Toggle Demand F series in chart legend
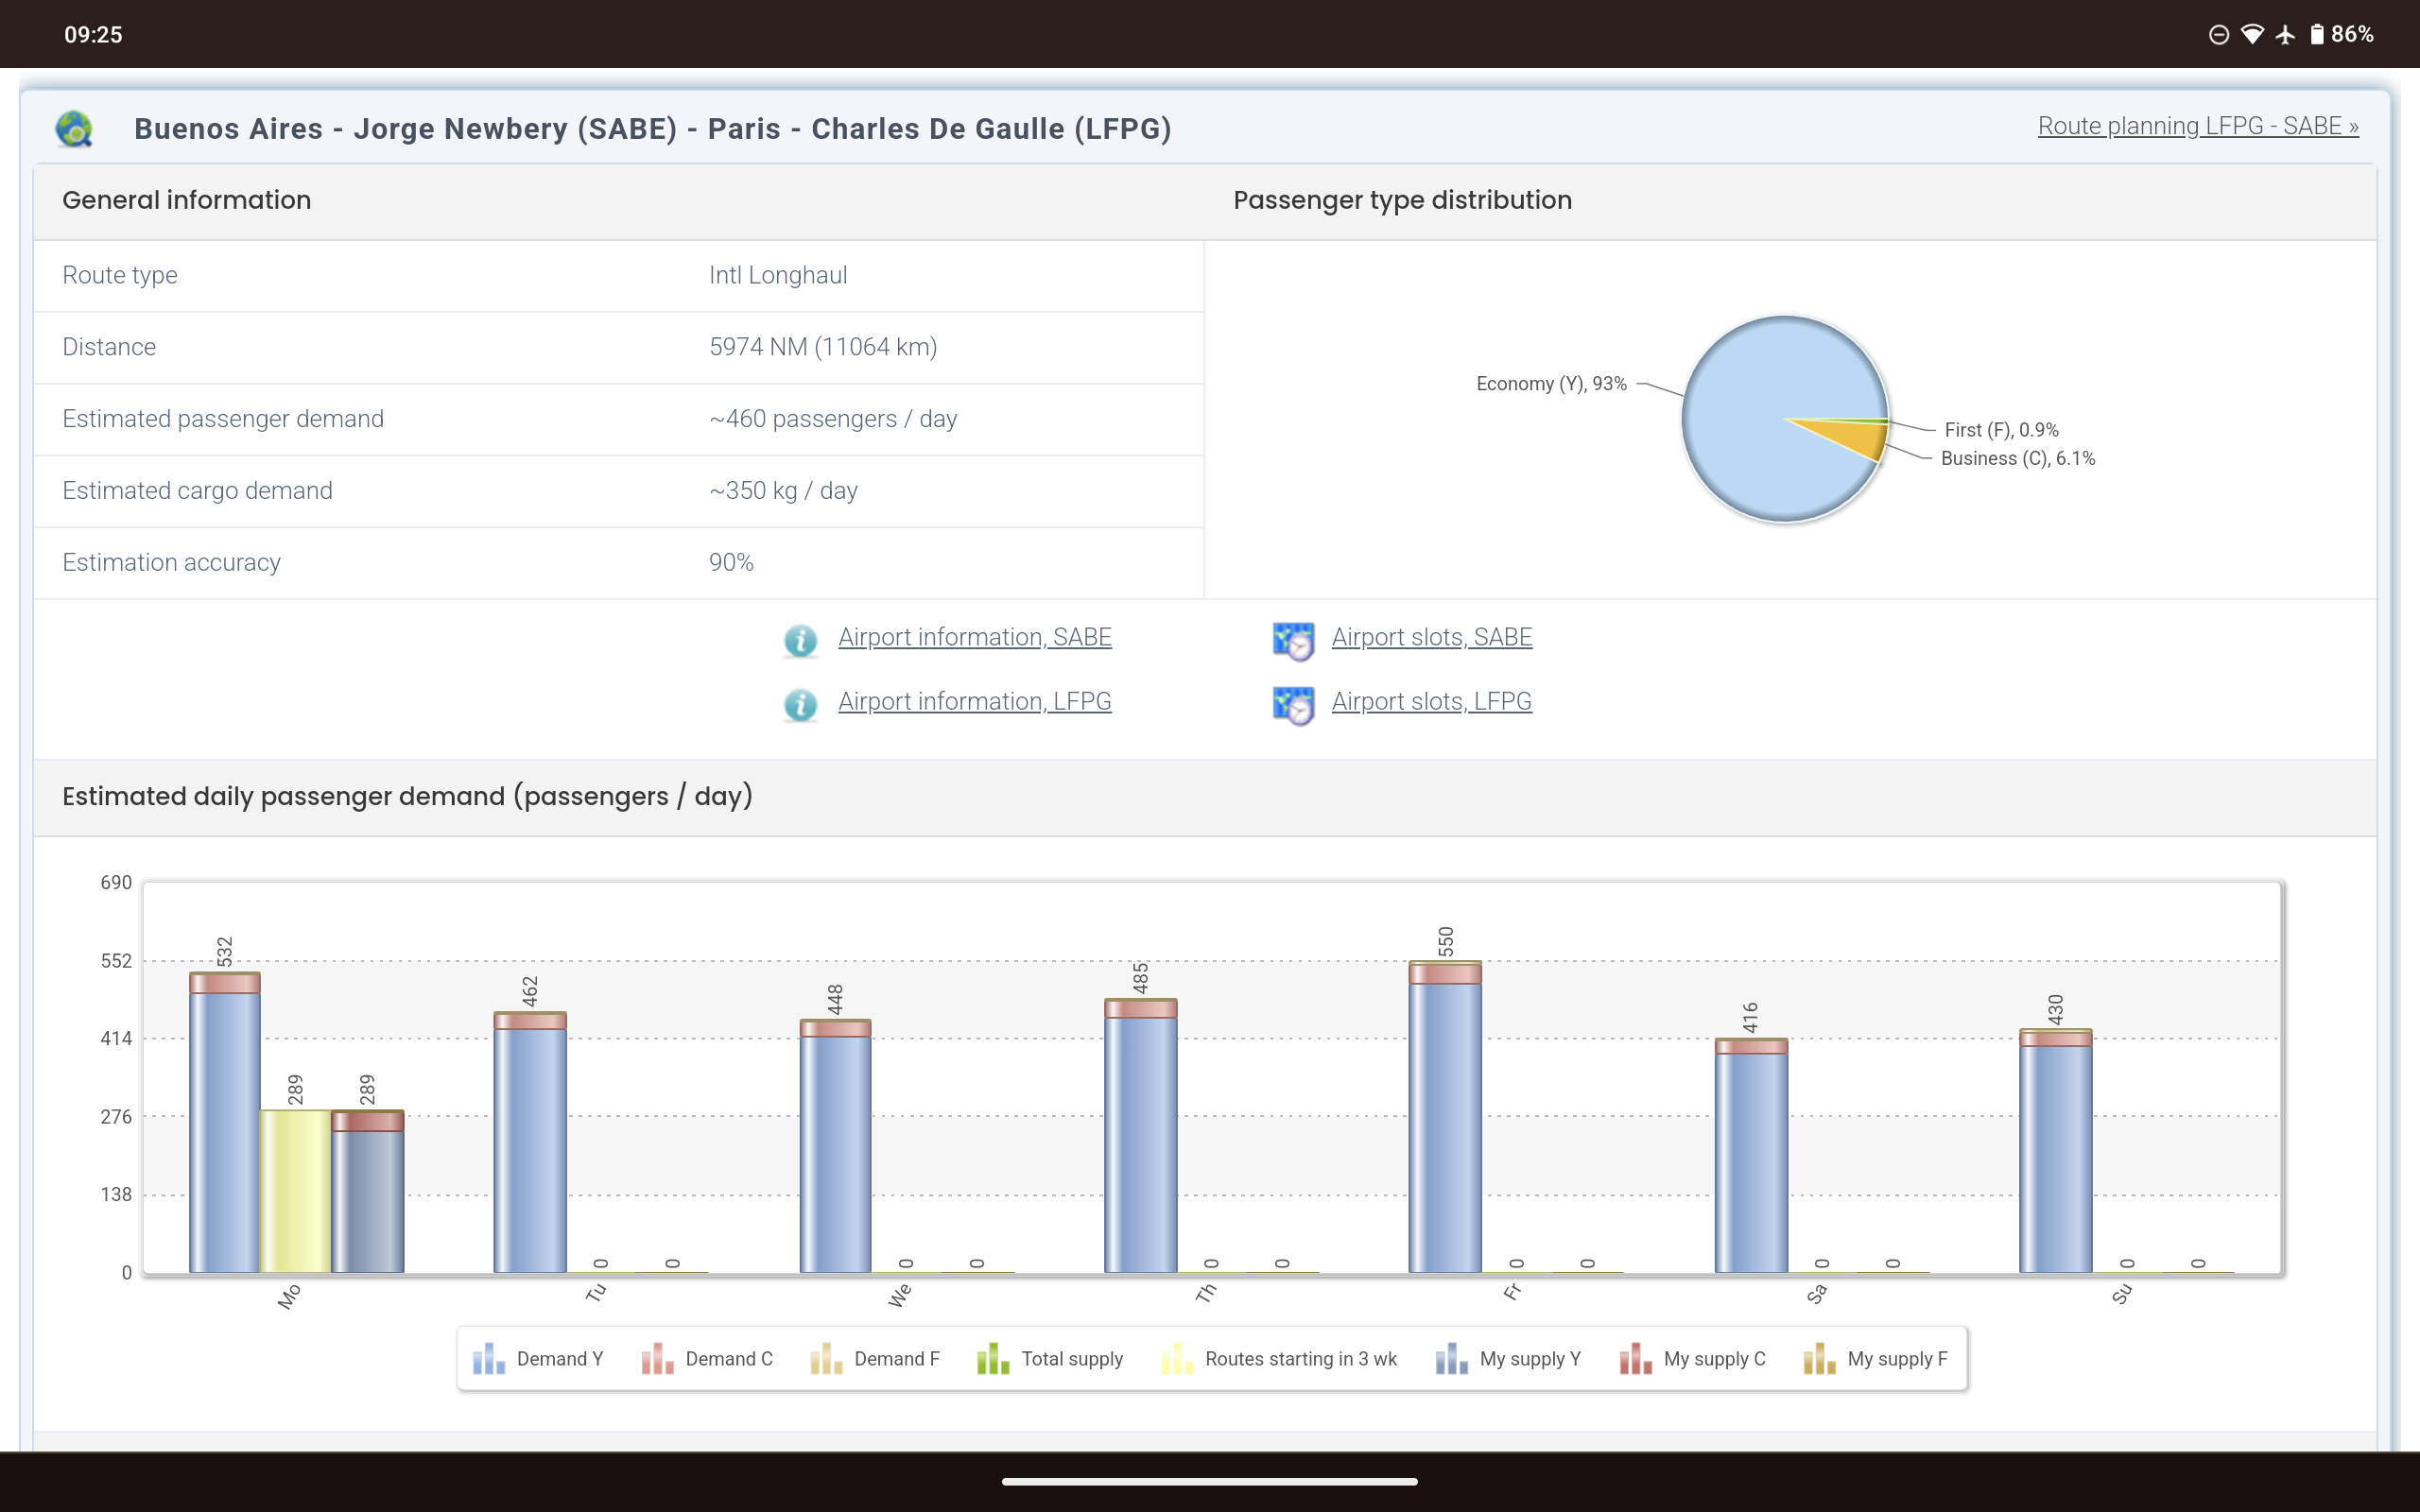 coord(875,1359)
